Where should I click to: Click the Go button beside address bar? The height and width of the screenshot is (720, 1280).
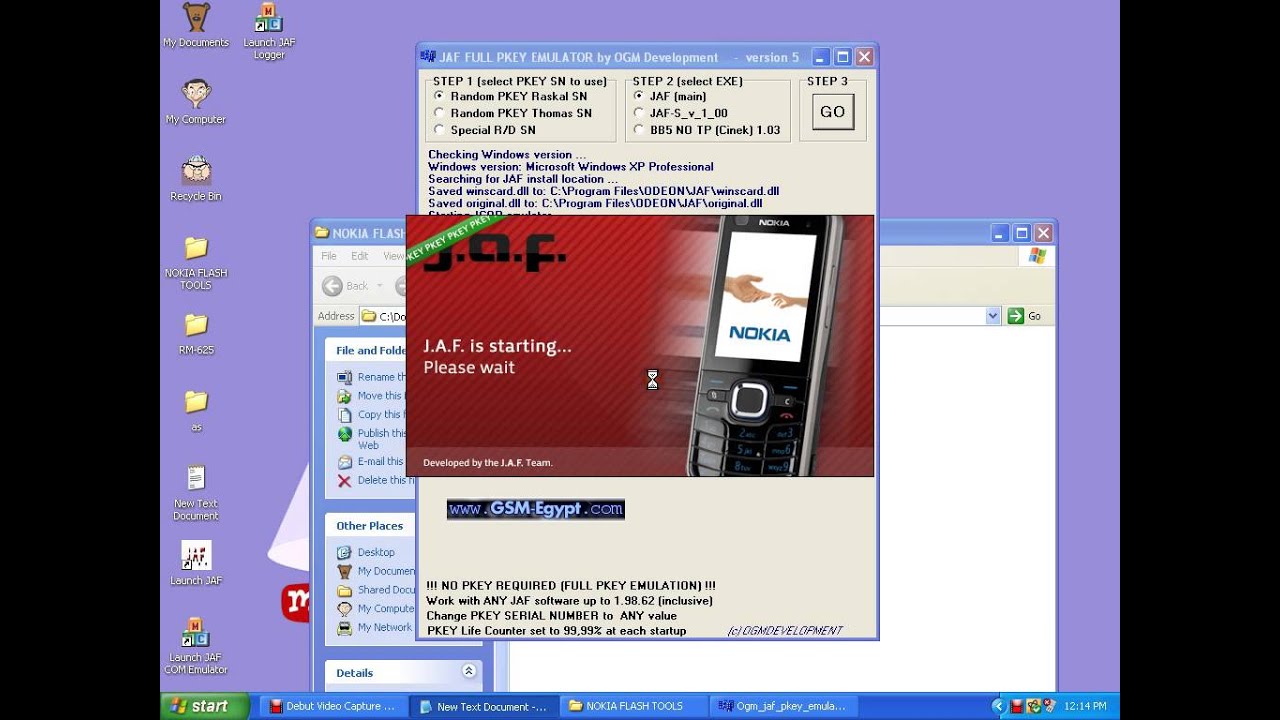(x=1024, y=316)
